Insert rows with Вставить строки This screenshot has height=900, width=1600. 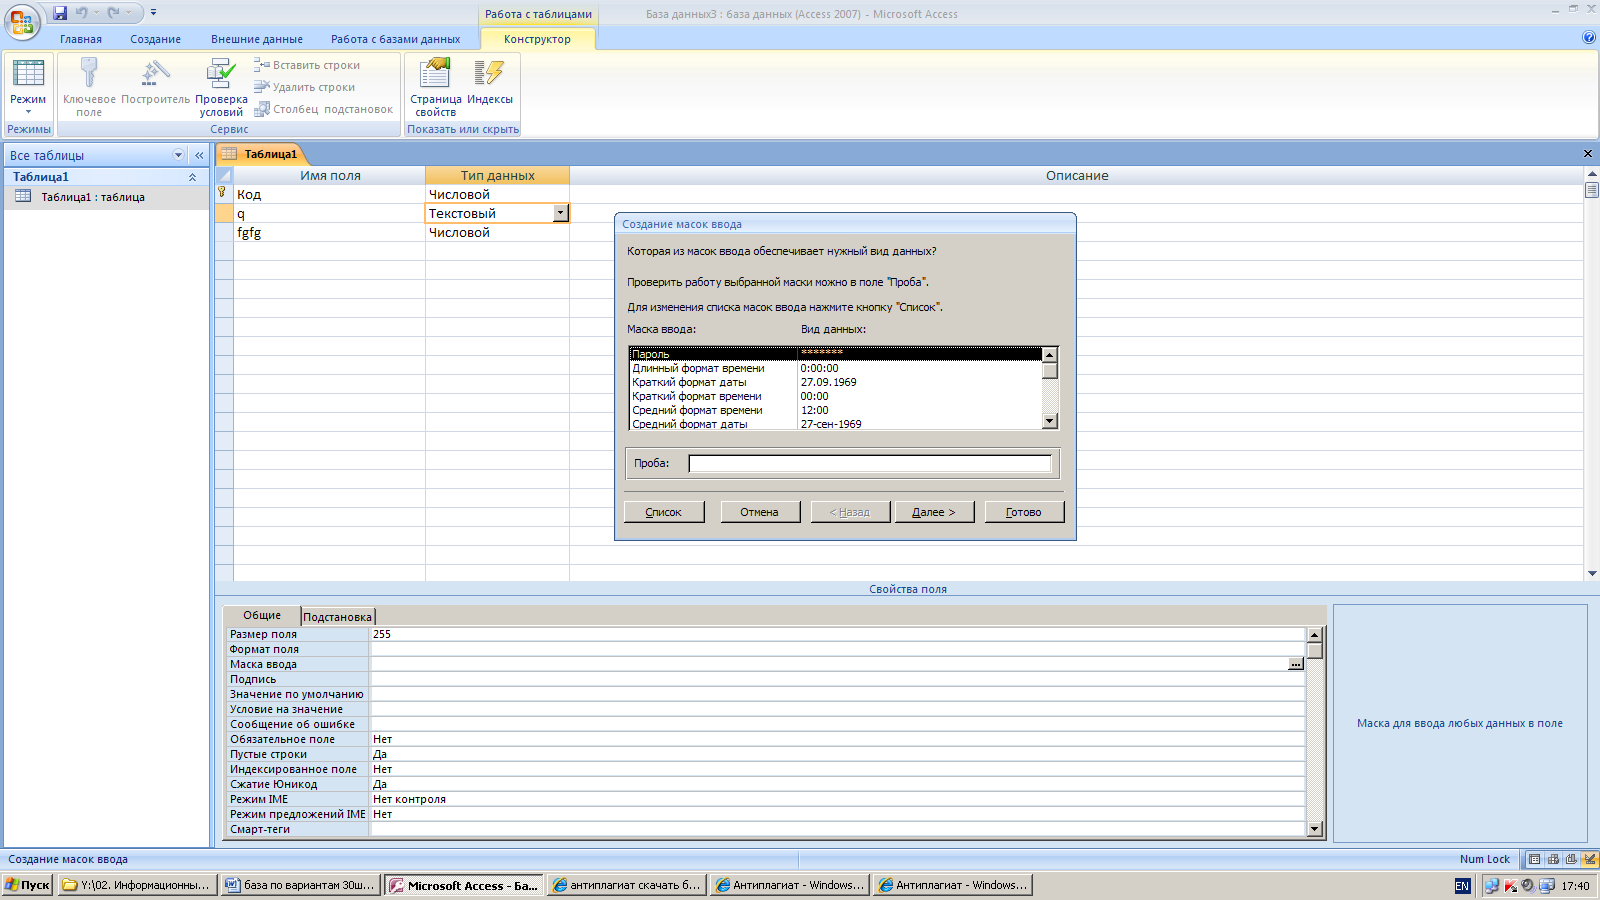(307, 65)
